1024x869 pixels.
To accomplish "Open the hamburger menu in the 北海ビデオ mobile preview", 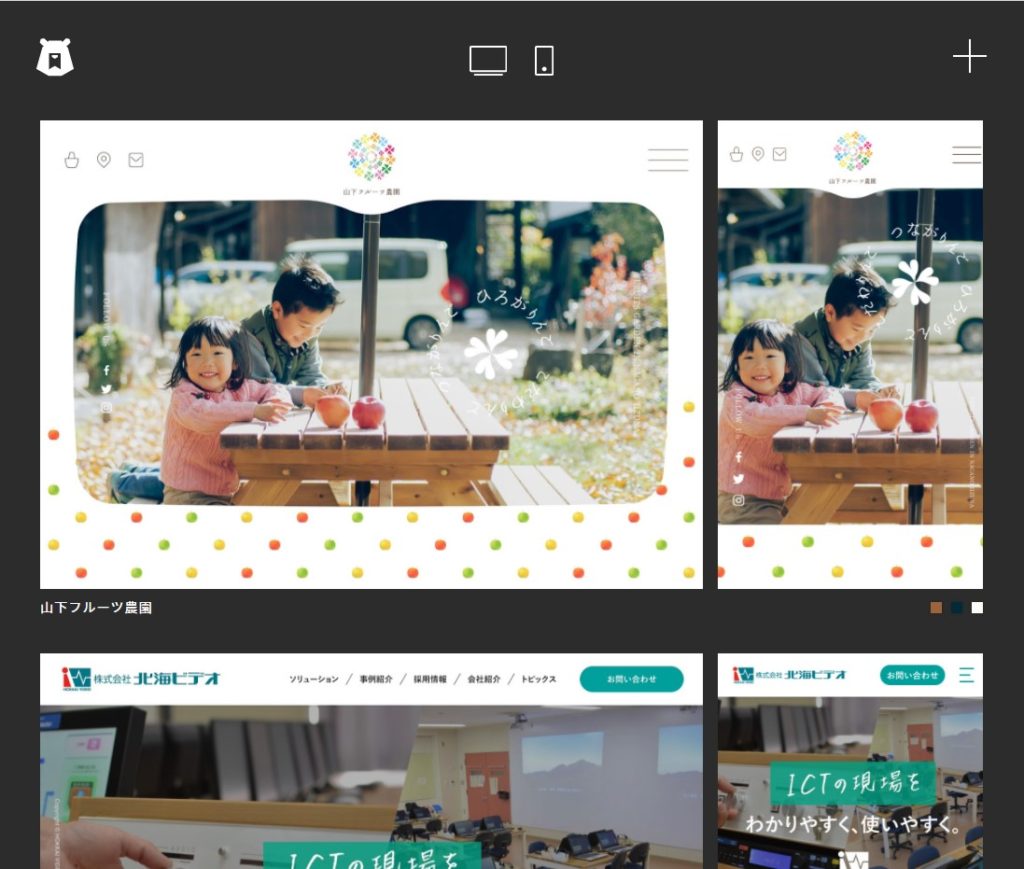I will (x=966, y=676).
